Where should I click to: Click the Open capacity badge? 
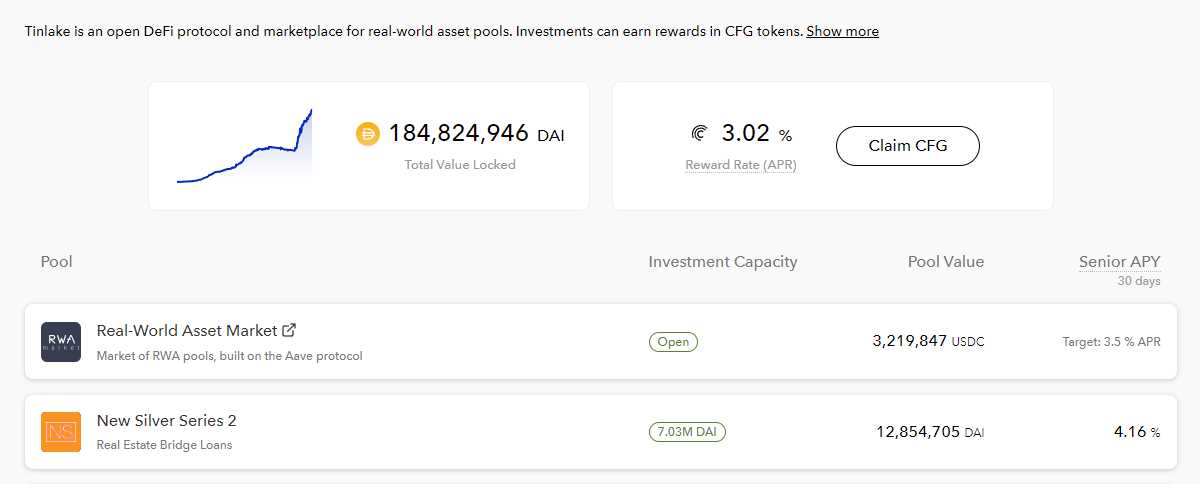click(673, 342)
